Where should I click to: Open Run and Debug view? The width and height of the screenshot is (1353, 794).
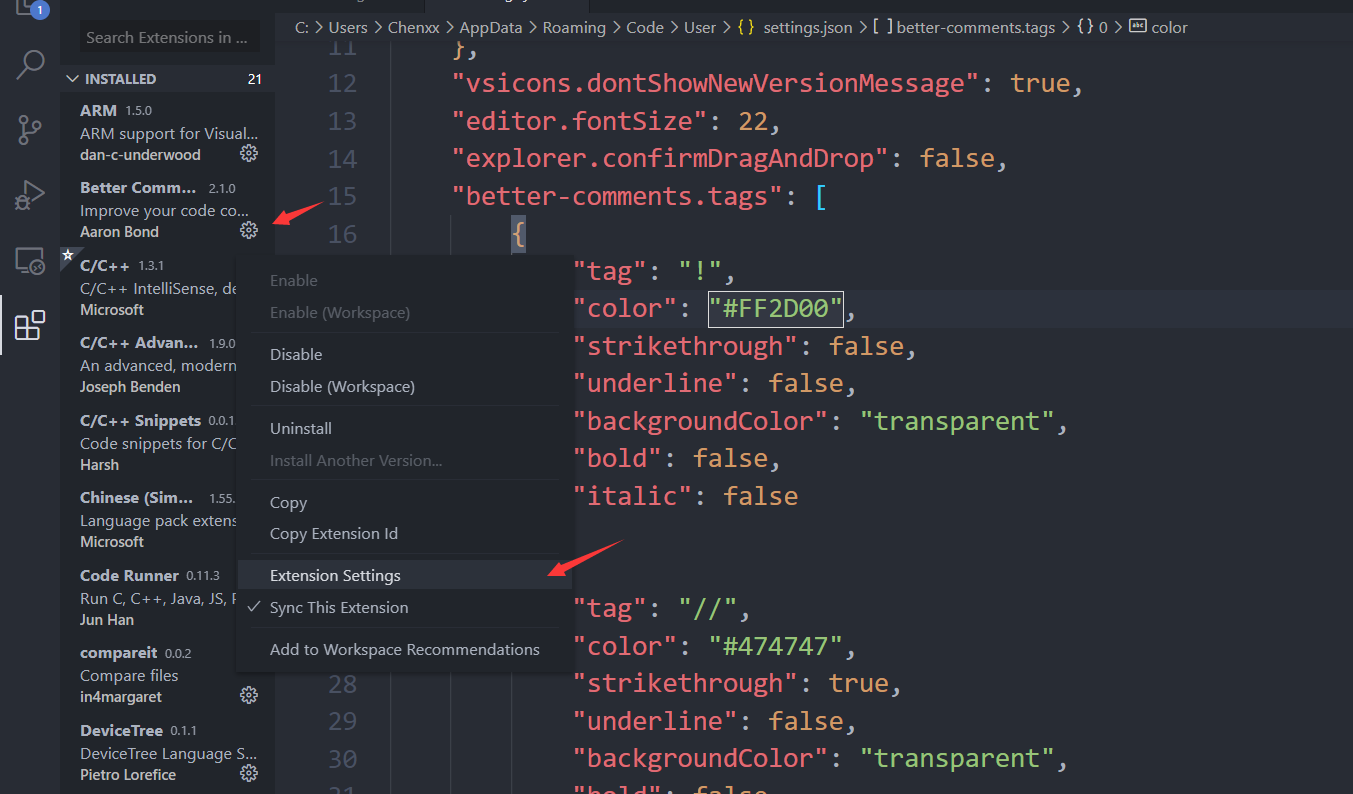(30, 195)
